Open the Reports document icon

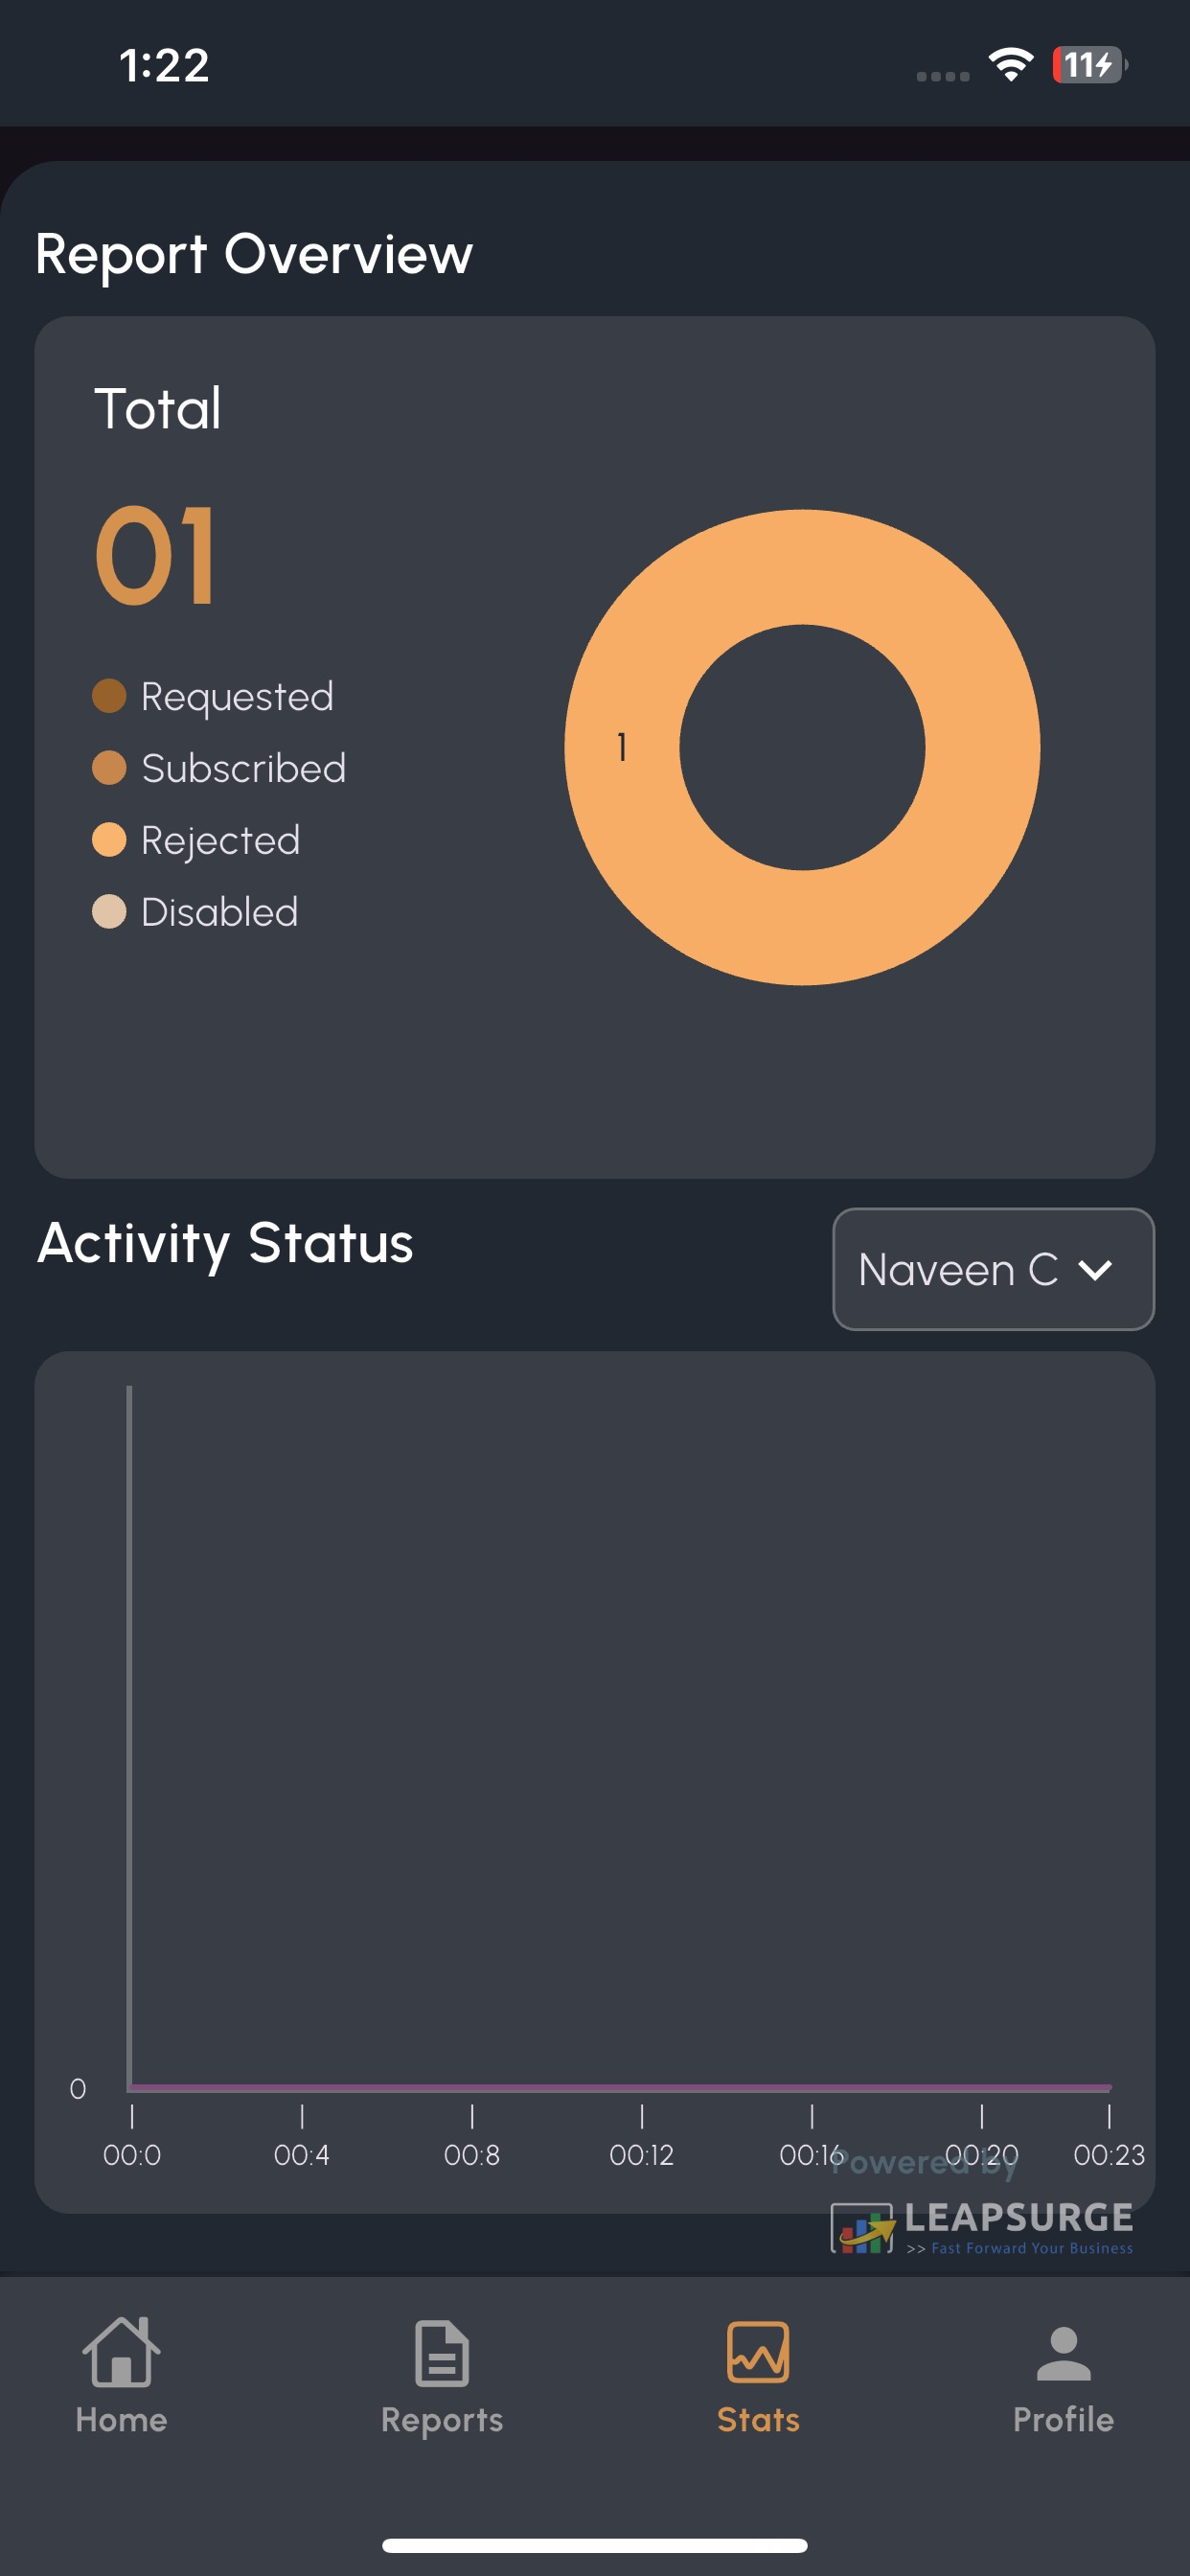pos(441,2353)
